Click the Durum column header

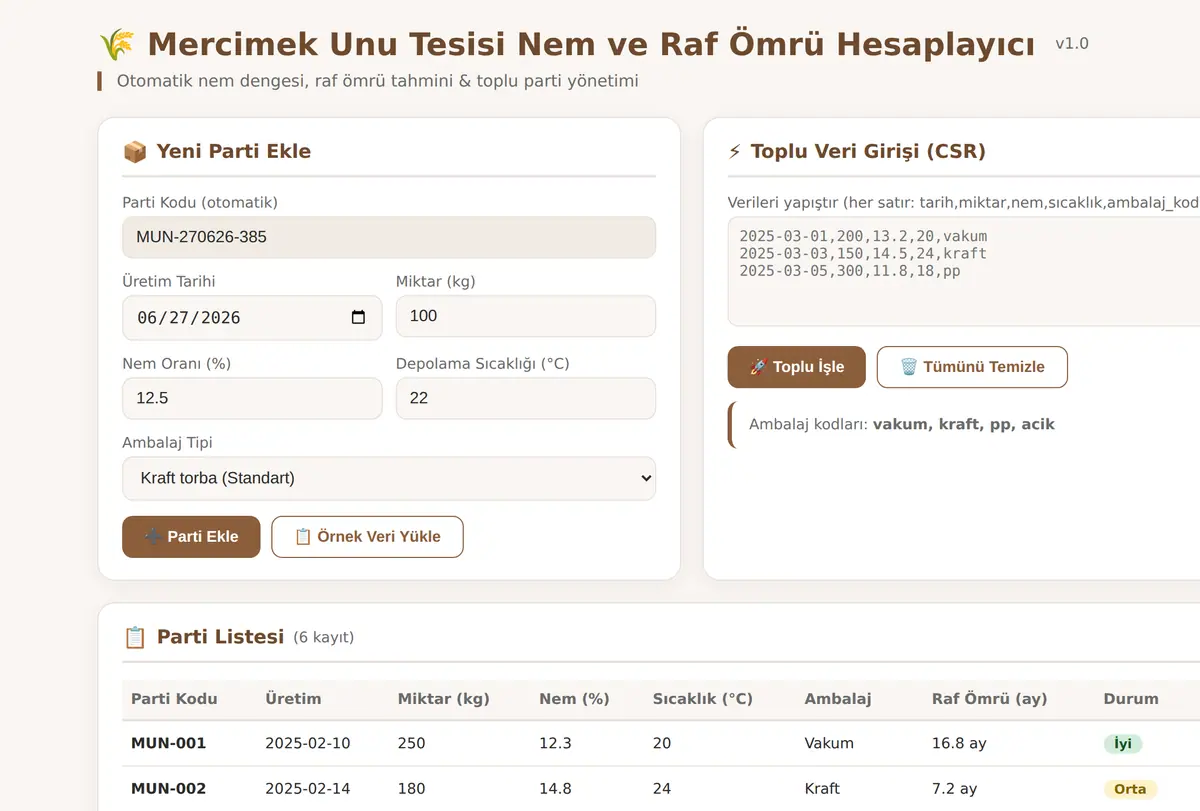1131,699
